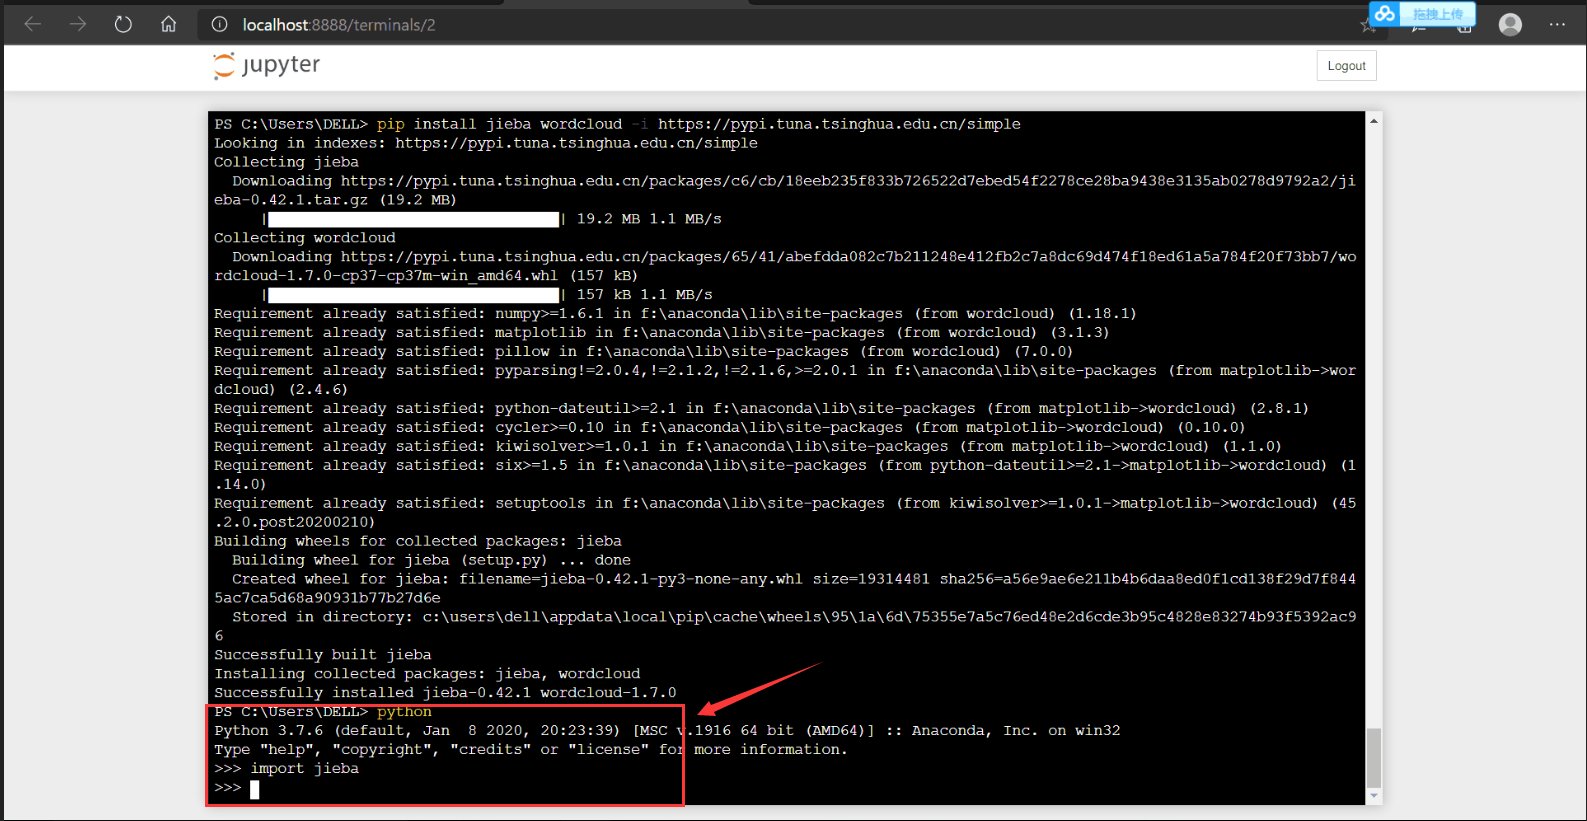Add this page to favorites star
The image size is (1587, 821).
point(1367,26)
